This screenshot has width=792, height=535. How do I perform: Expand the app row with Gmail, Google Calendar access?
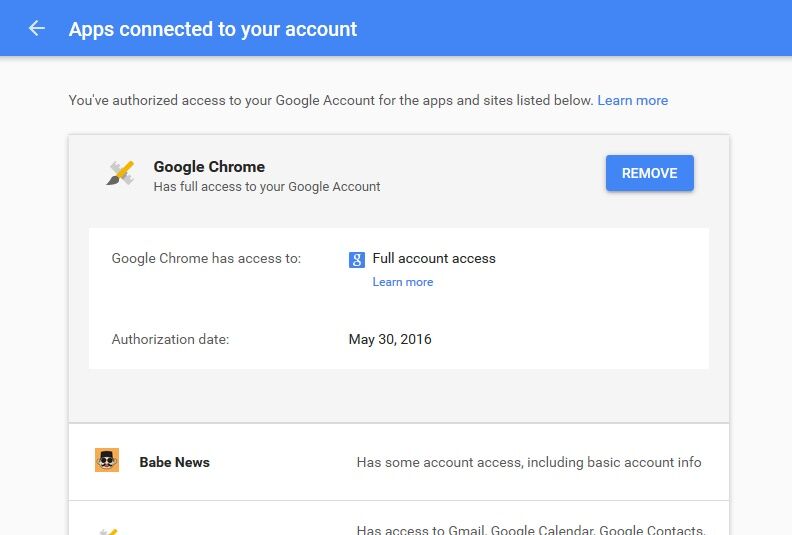click(x=399, y=519)
